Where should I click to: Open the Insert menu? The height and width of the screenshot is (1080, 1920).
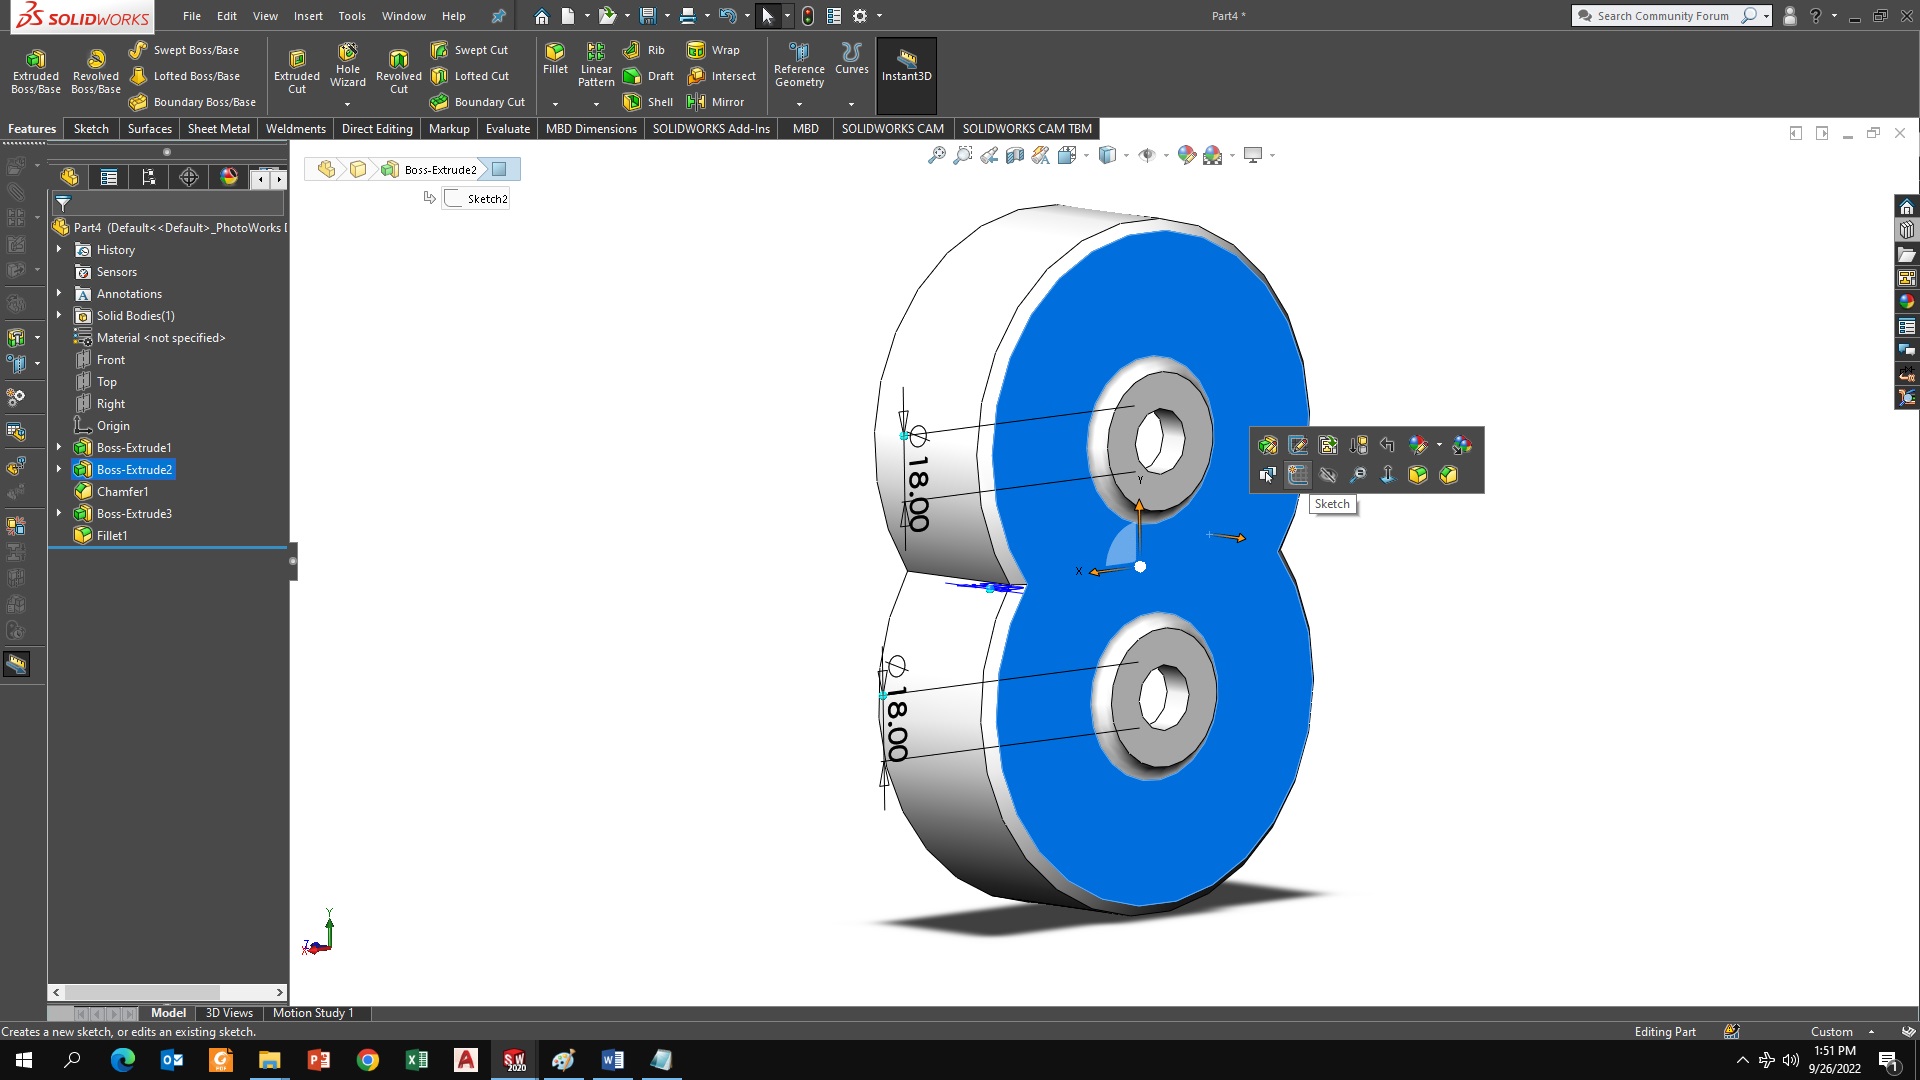point(308,16)
